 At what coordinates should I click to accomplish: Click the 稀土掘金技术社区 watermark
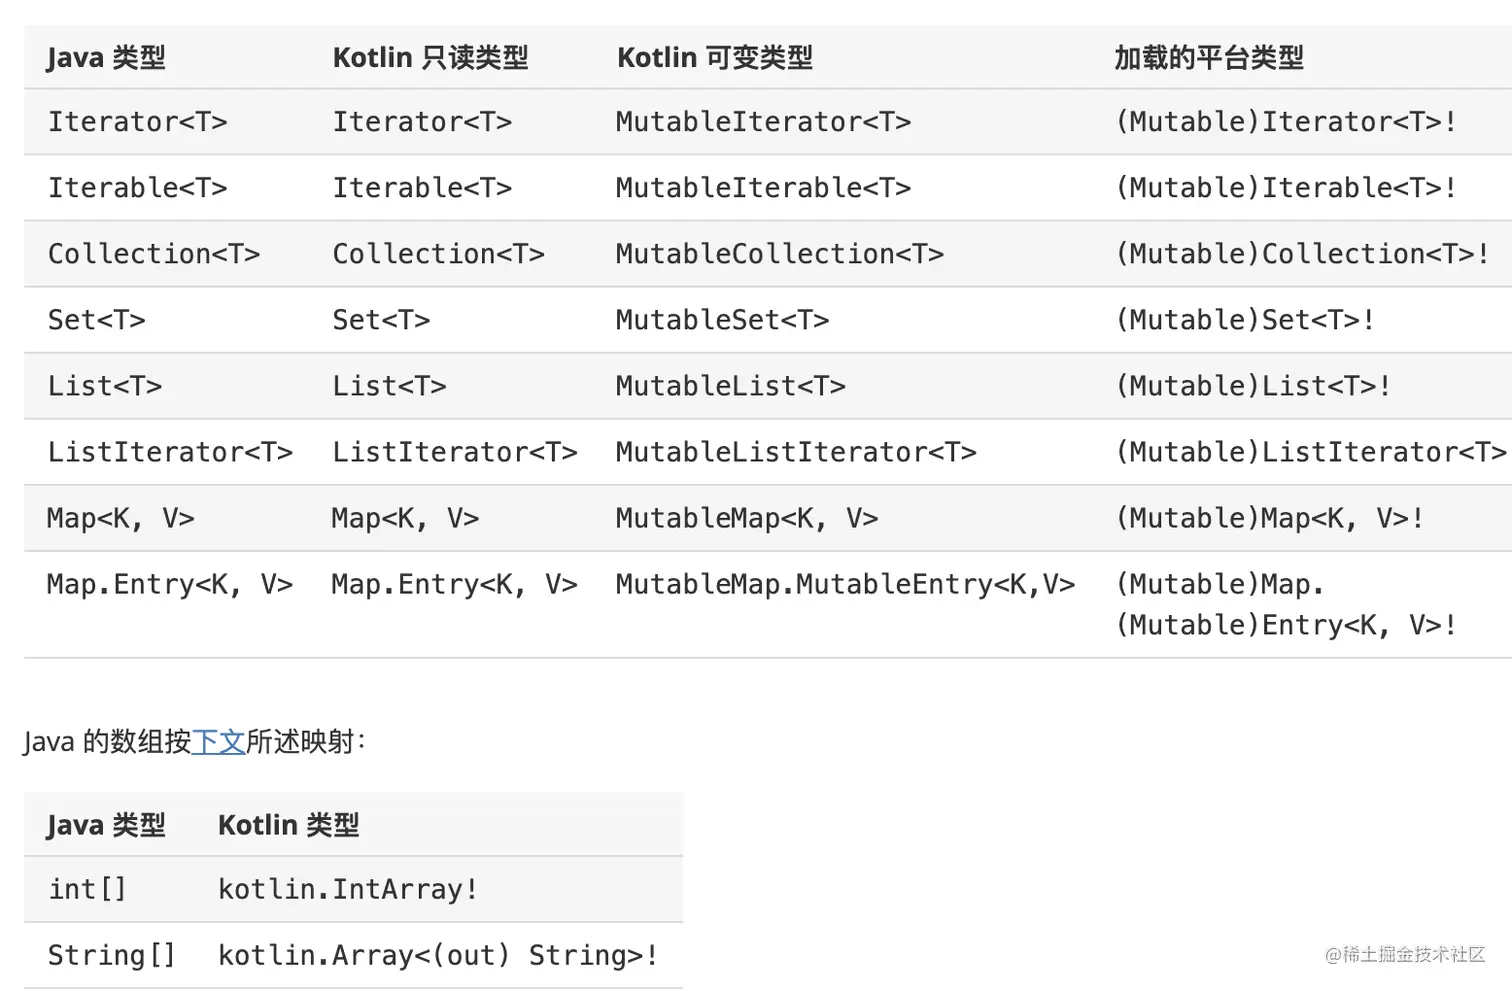click(1405, 955)
